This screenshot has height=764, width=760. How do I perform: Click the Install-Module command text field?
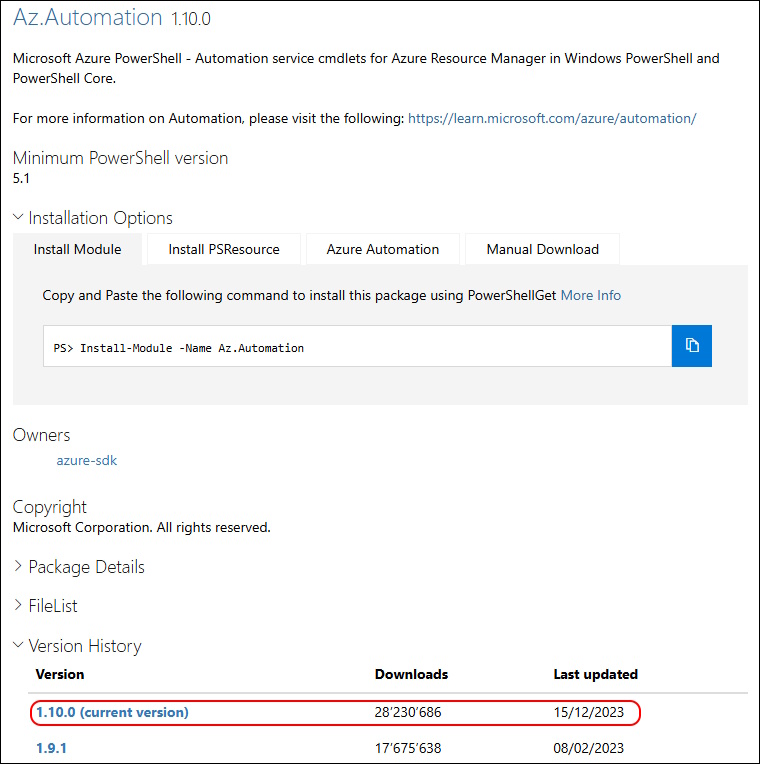357,346
